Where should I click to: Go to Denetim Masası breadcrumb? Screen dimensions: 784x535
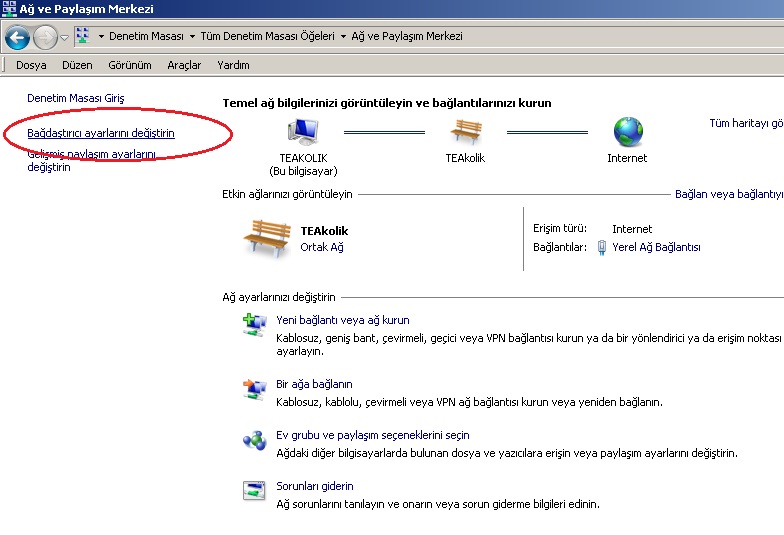click(x=146, y=36)
